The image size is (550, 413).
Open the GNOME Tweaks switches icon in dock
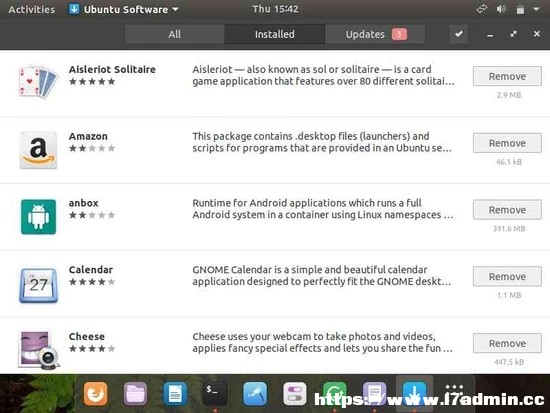(x=295, y=394)
